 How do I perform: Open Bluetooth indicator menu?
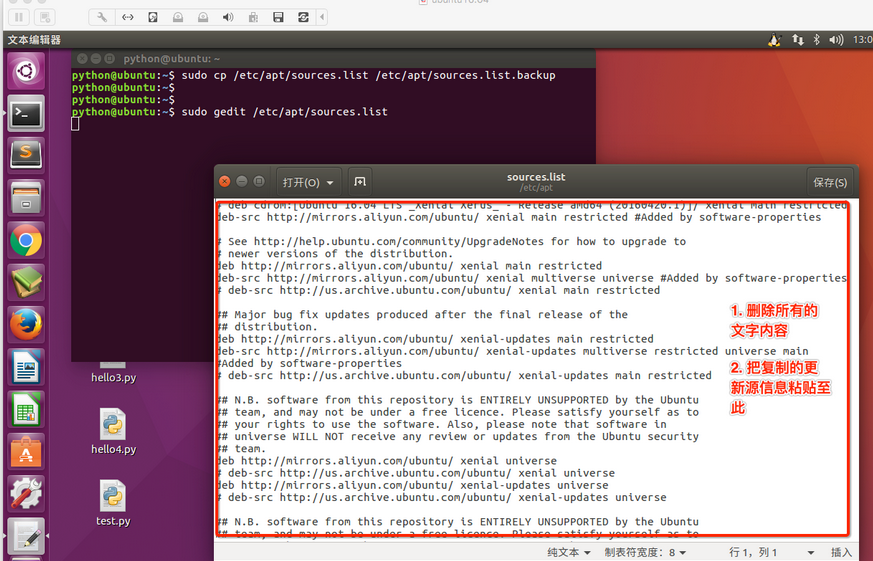pyautogui.click(x=817, y=40)
